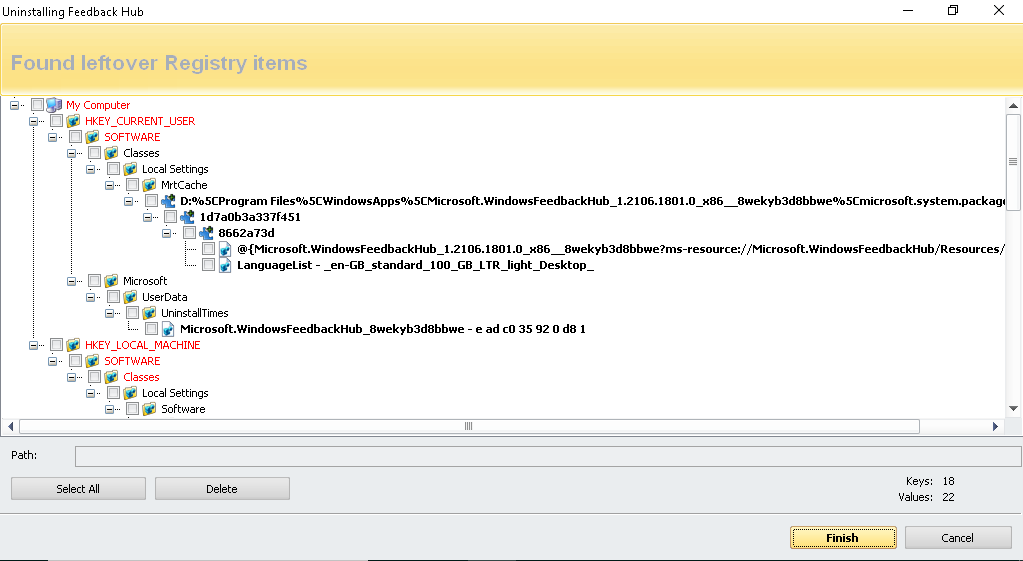Select the 'HKEY_LOCAL_MACHINE' label text
Image resolution: width=1023 pixels, height=561 pixels.
[142, 344]
